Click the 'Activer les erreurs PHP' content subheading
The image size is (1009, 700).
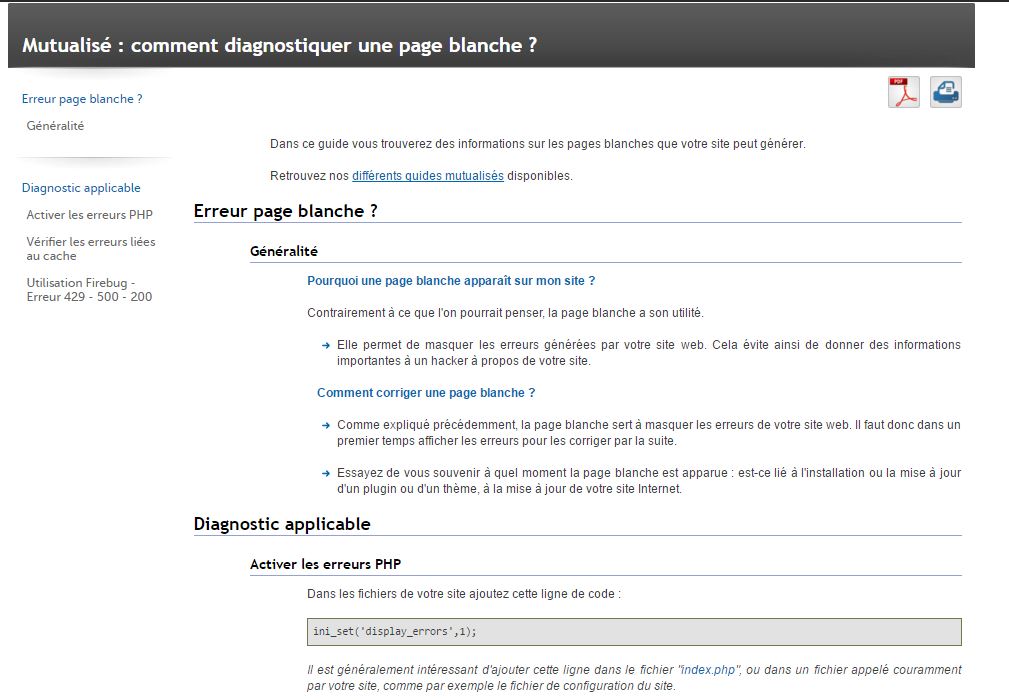(326, 564)
